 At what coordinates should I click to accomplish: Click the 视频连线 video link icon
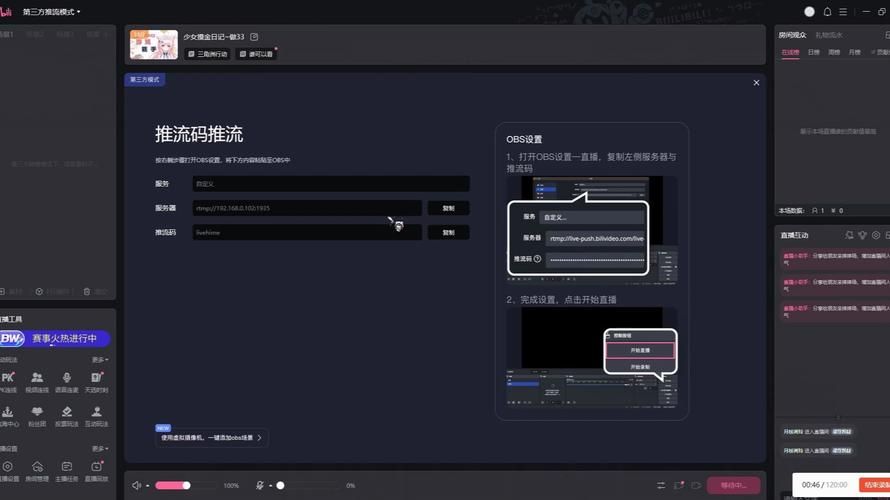37,380
